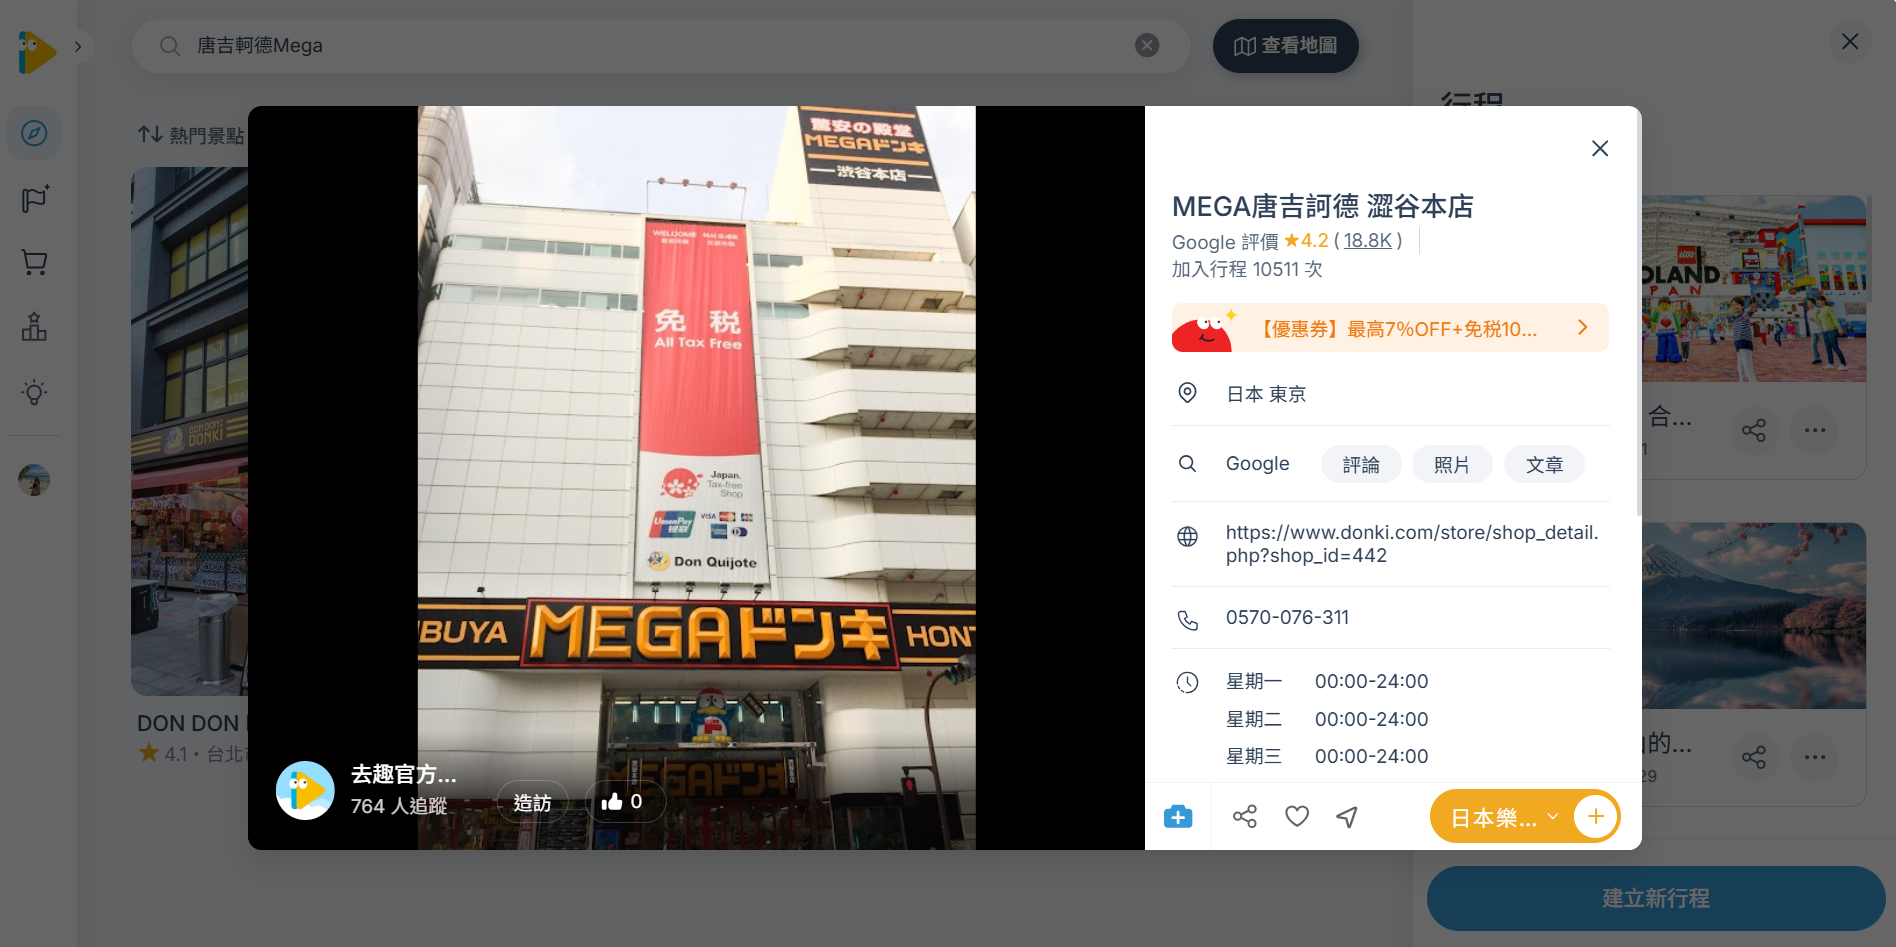Switch to the 照片 tab
The image size is (1896, 947).
(x=1451, y=464)
